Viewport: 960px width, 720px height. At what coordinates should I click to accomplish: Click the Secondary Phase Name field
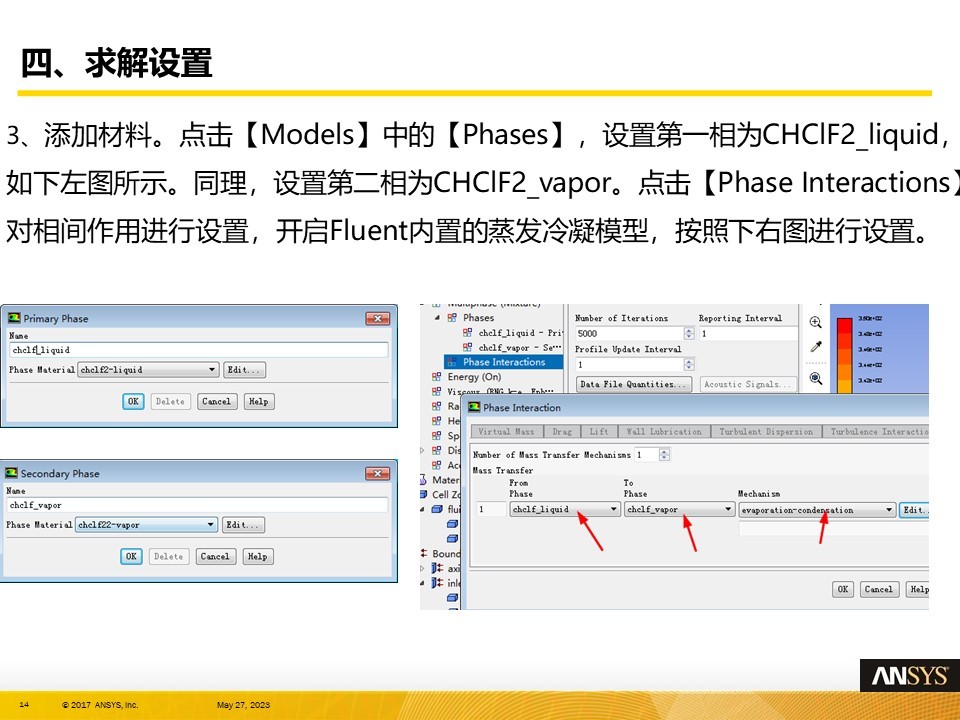197,505
